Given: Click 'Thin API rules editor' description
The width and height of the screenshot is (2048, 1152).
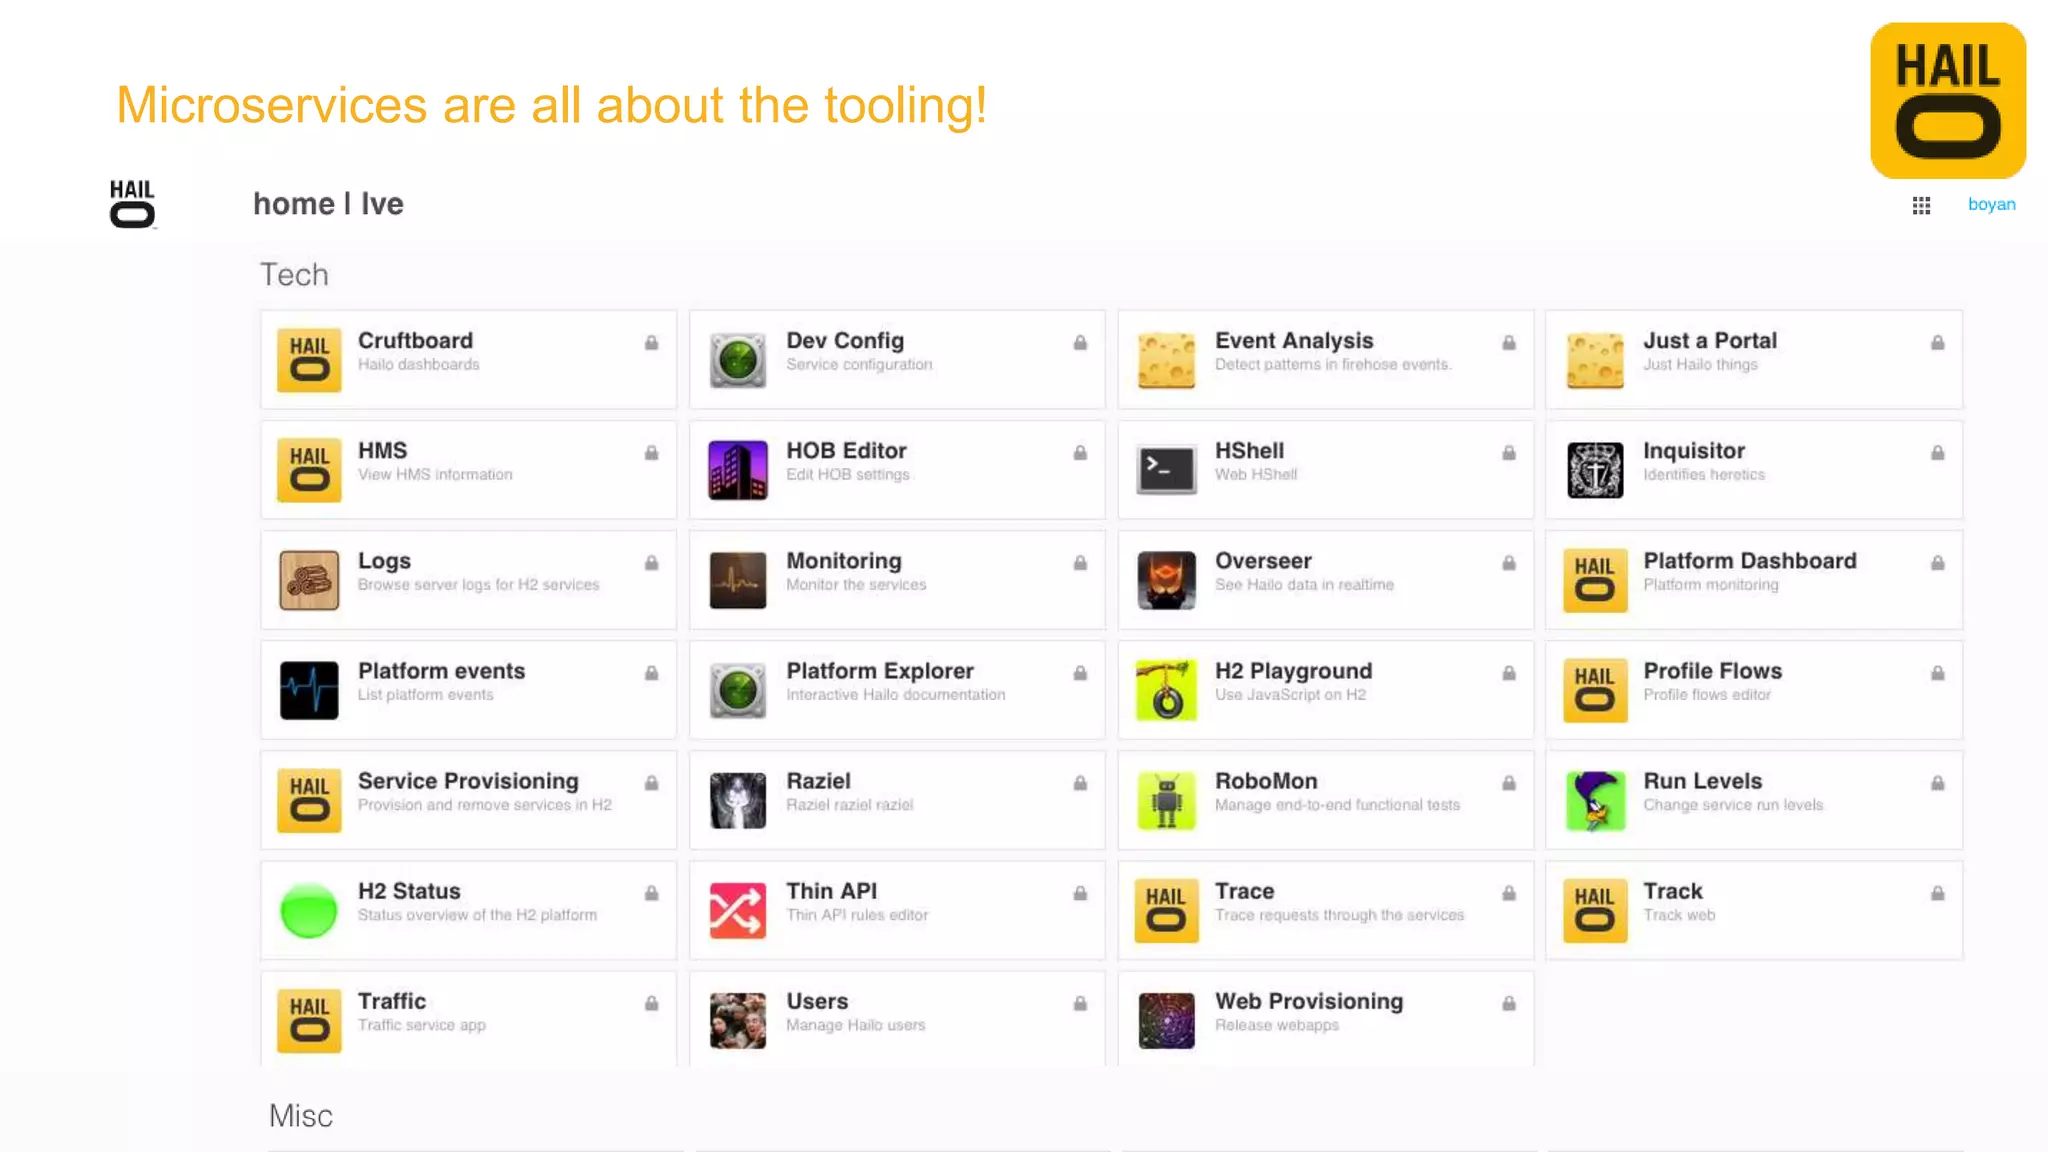Looking at the screenshot, I should (x=857, y=915).
